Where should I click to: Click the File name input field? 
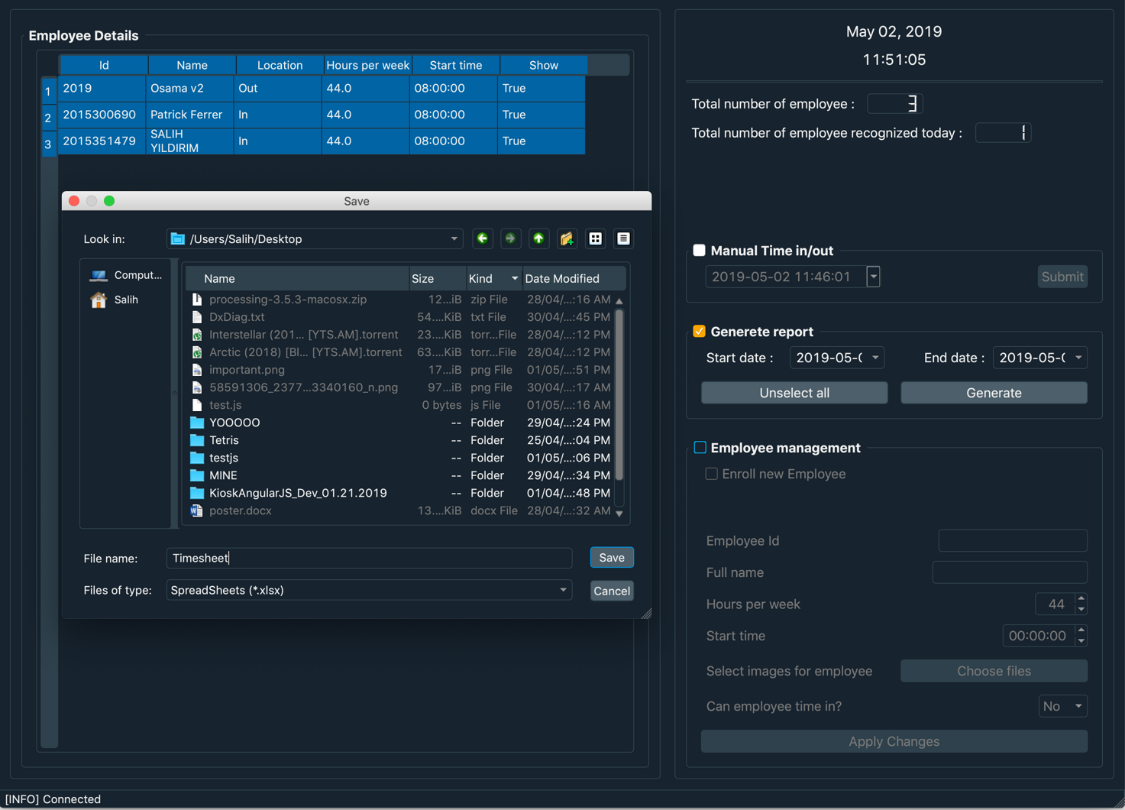coord(369,558)
